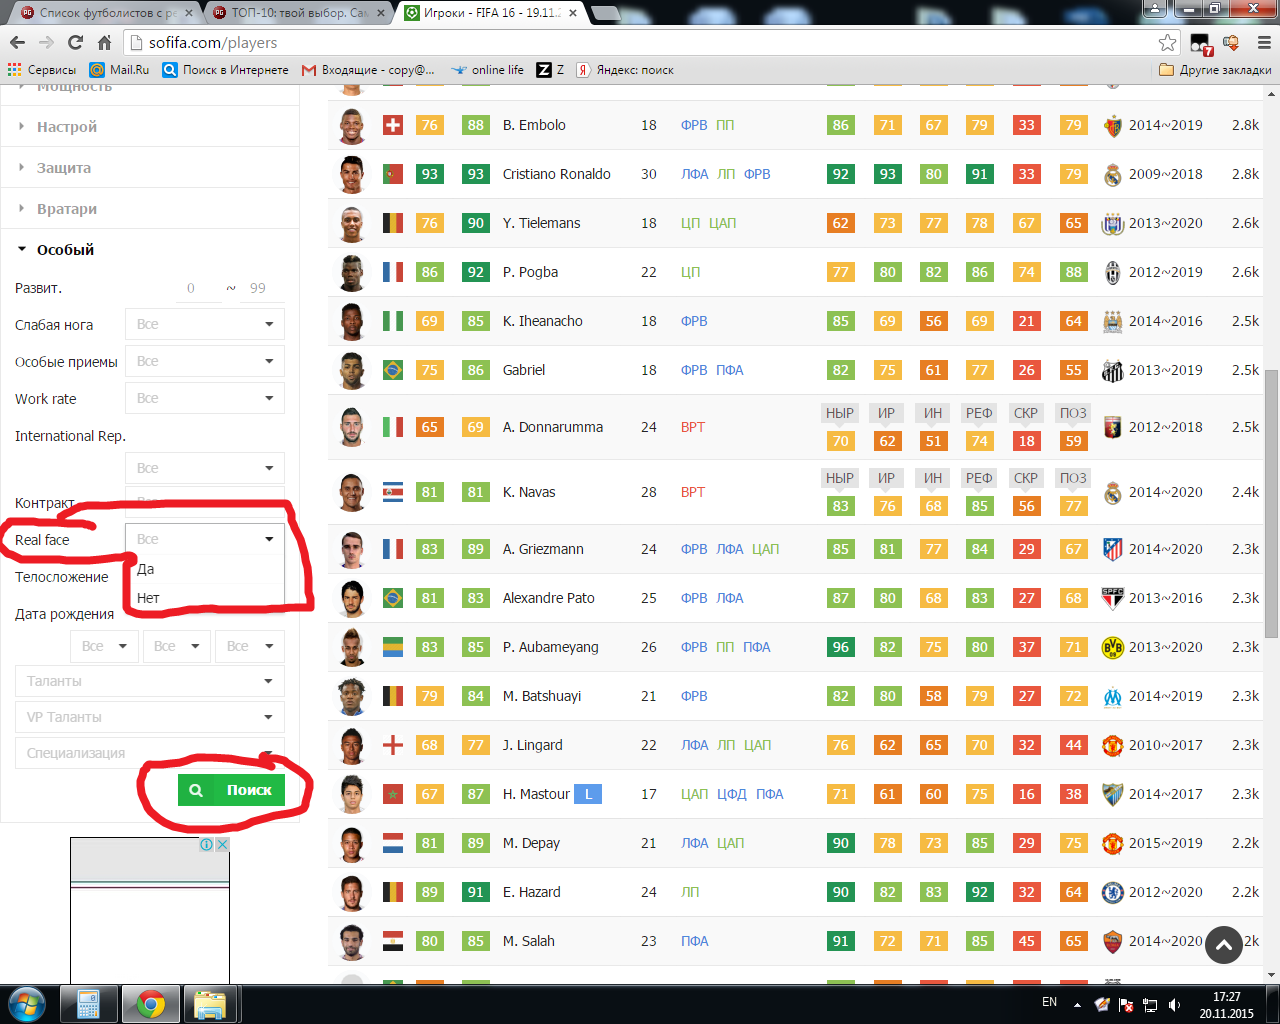Reload the sofifa page
The width and height of the screenshot is (1280, 1024).
pyautogui.click(x=75, y=42)
